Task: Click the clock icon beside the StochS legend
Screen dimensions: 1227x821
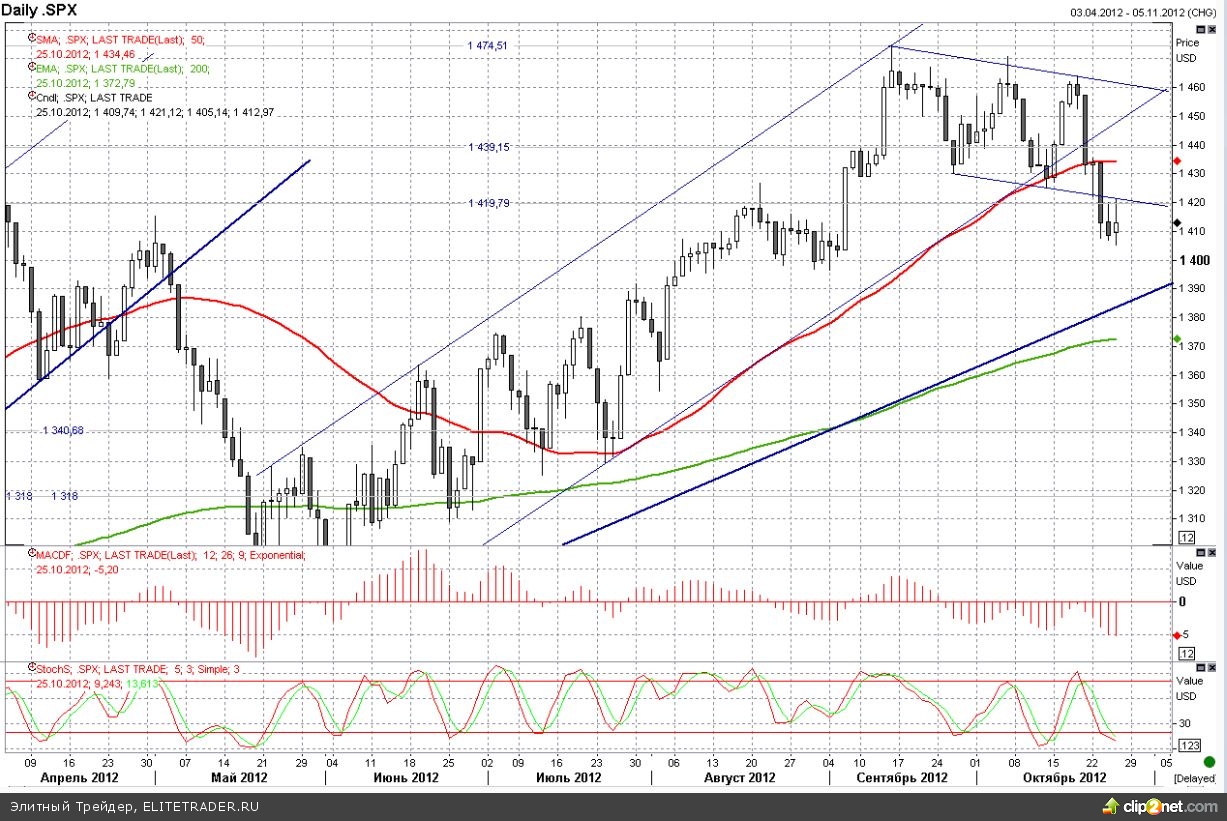Action: pyautogui.click(x=32, y=666)
